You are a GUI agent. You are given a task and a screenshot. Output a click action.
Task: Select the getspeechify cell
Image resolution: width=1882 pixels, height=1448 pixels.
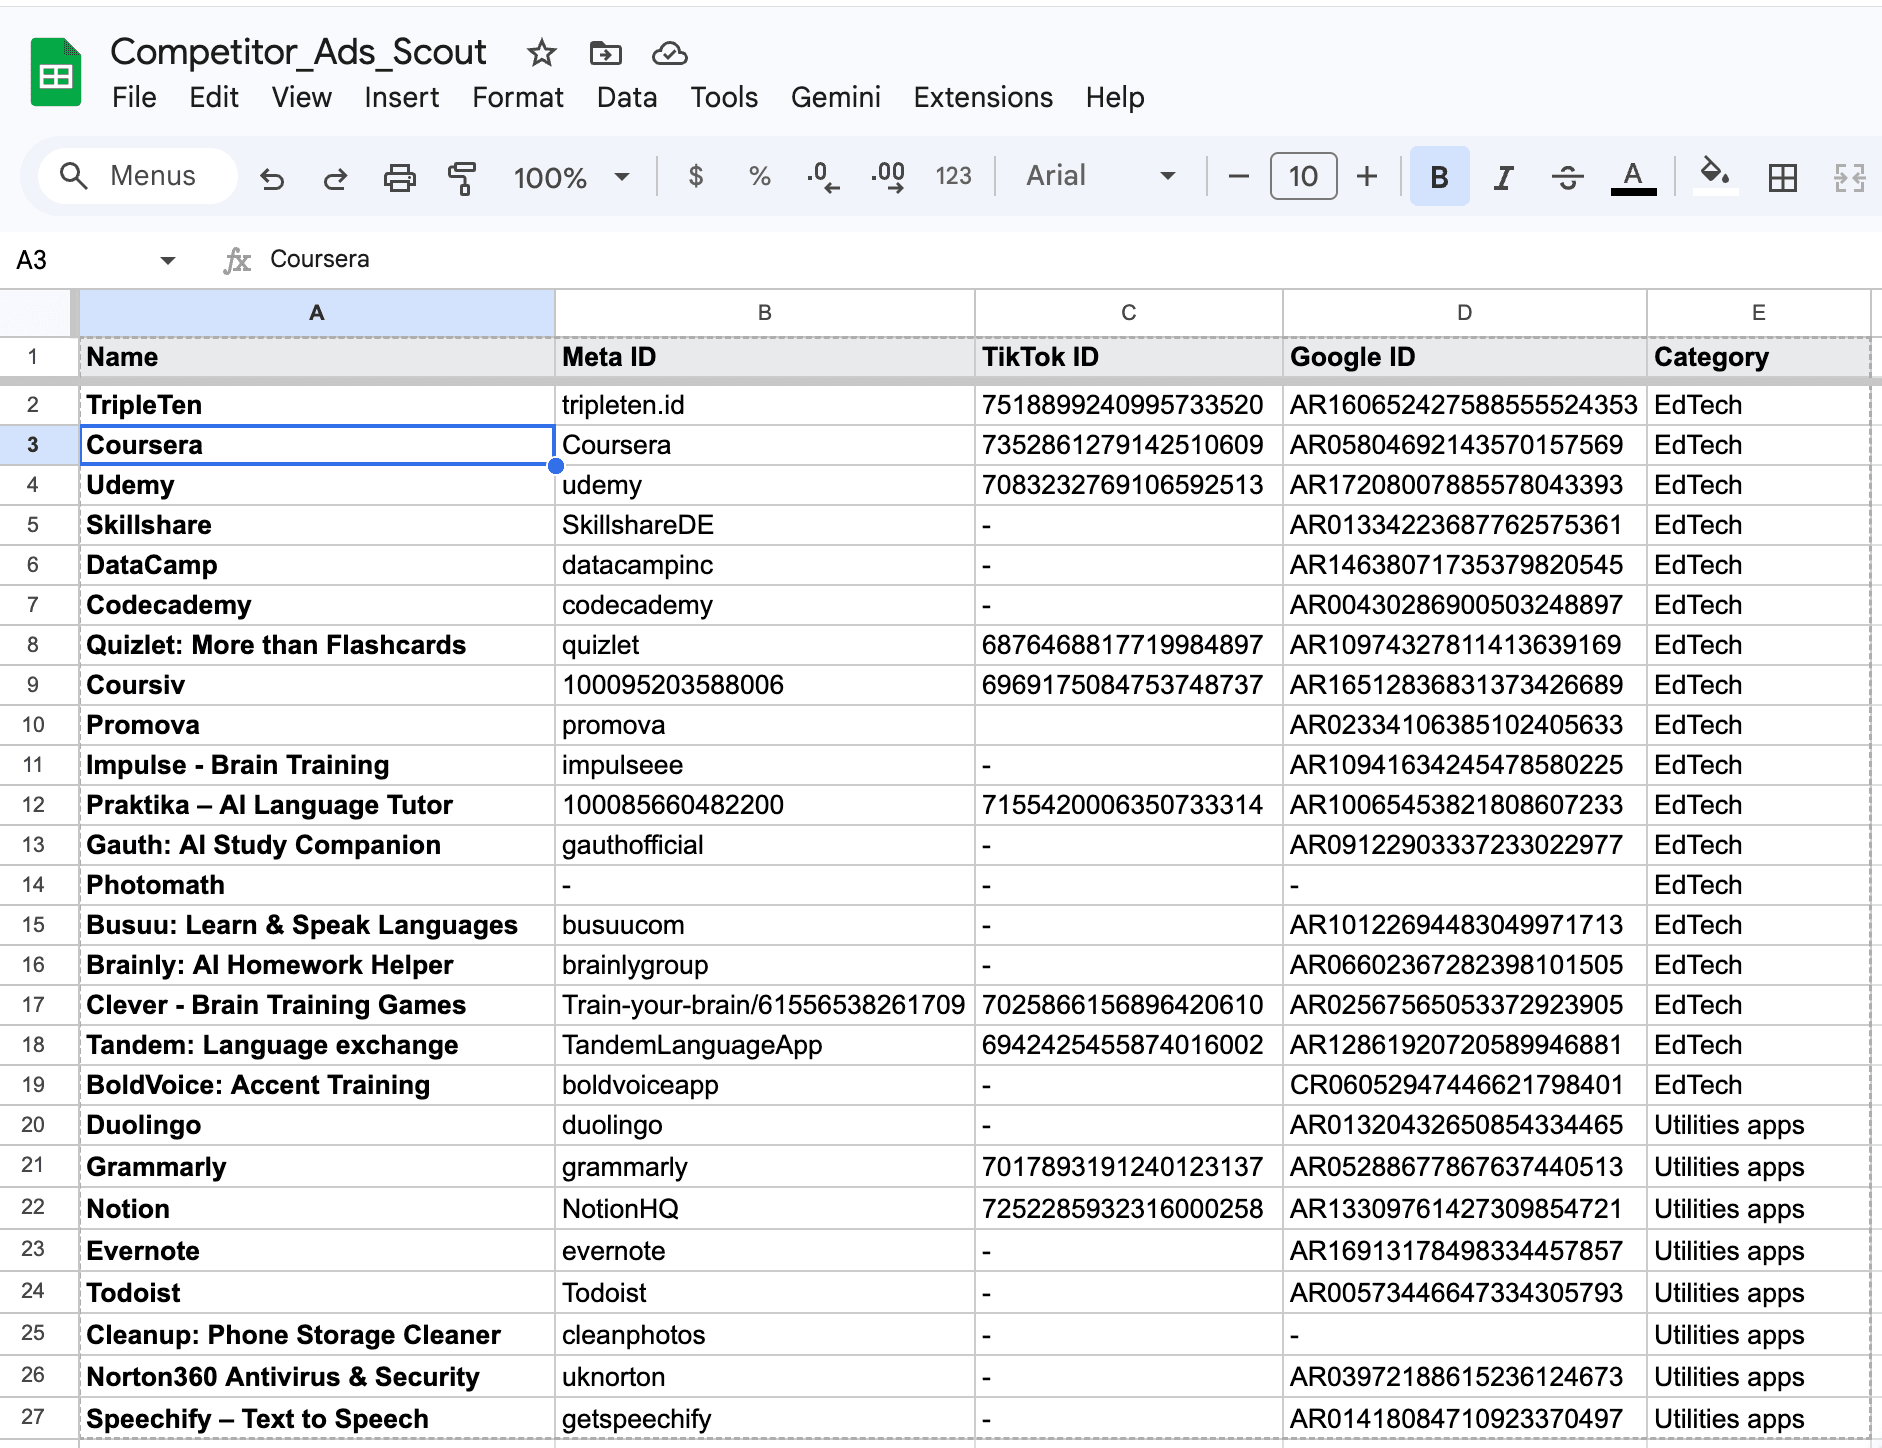coord(765,1419)
